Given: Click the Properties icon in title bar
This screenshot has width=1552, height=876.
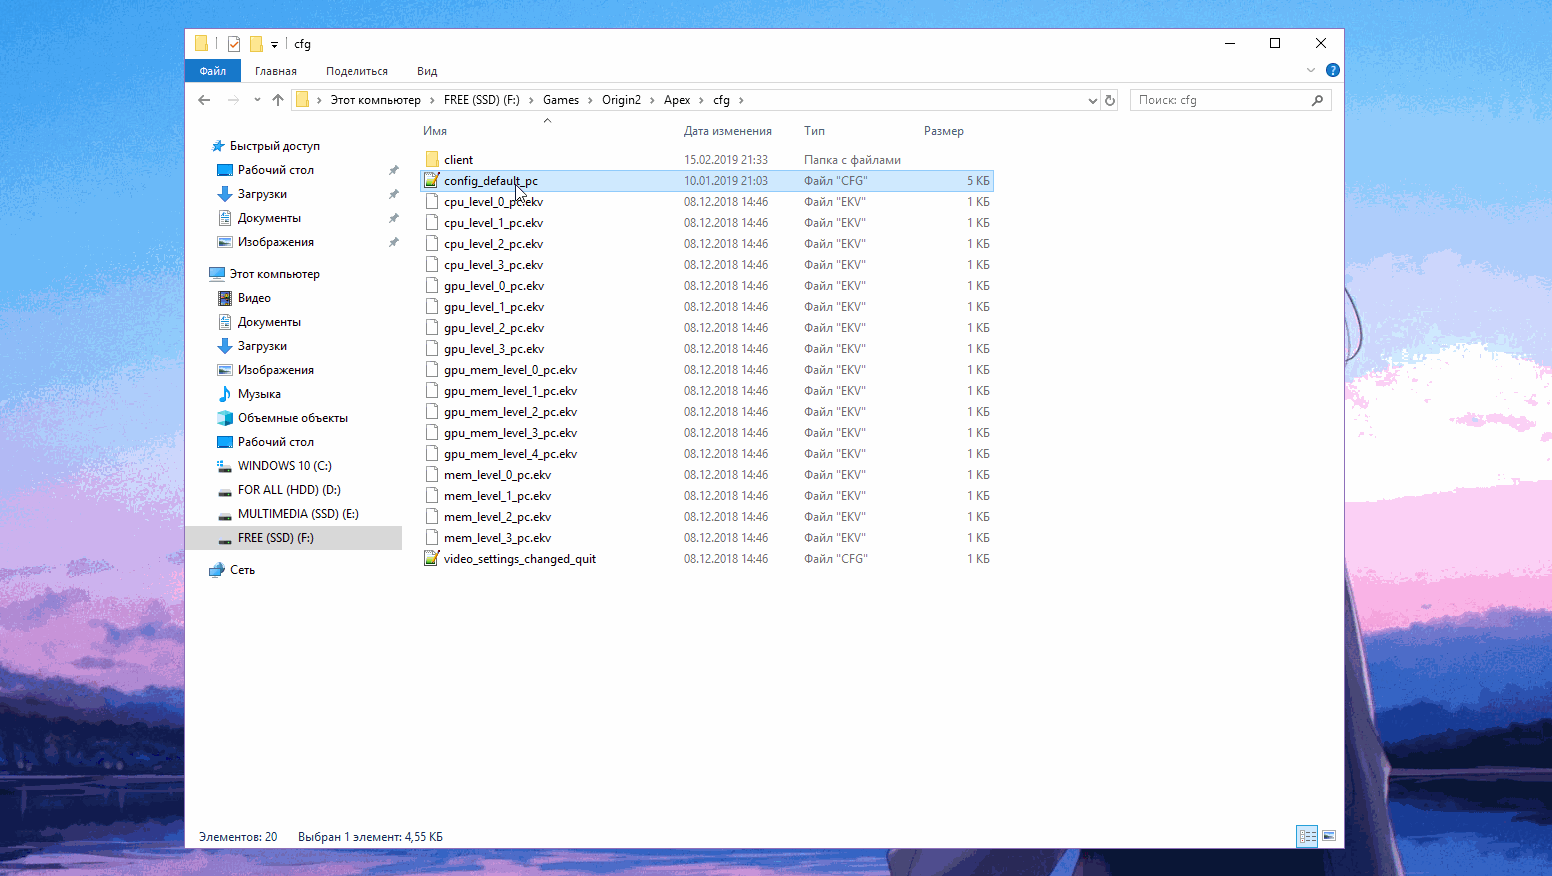Looking at the screenshot, I should [x=234, y=44].
